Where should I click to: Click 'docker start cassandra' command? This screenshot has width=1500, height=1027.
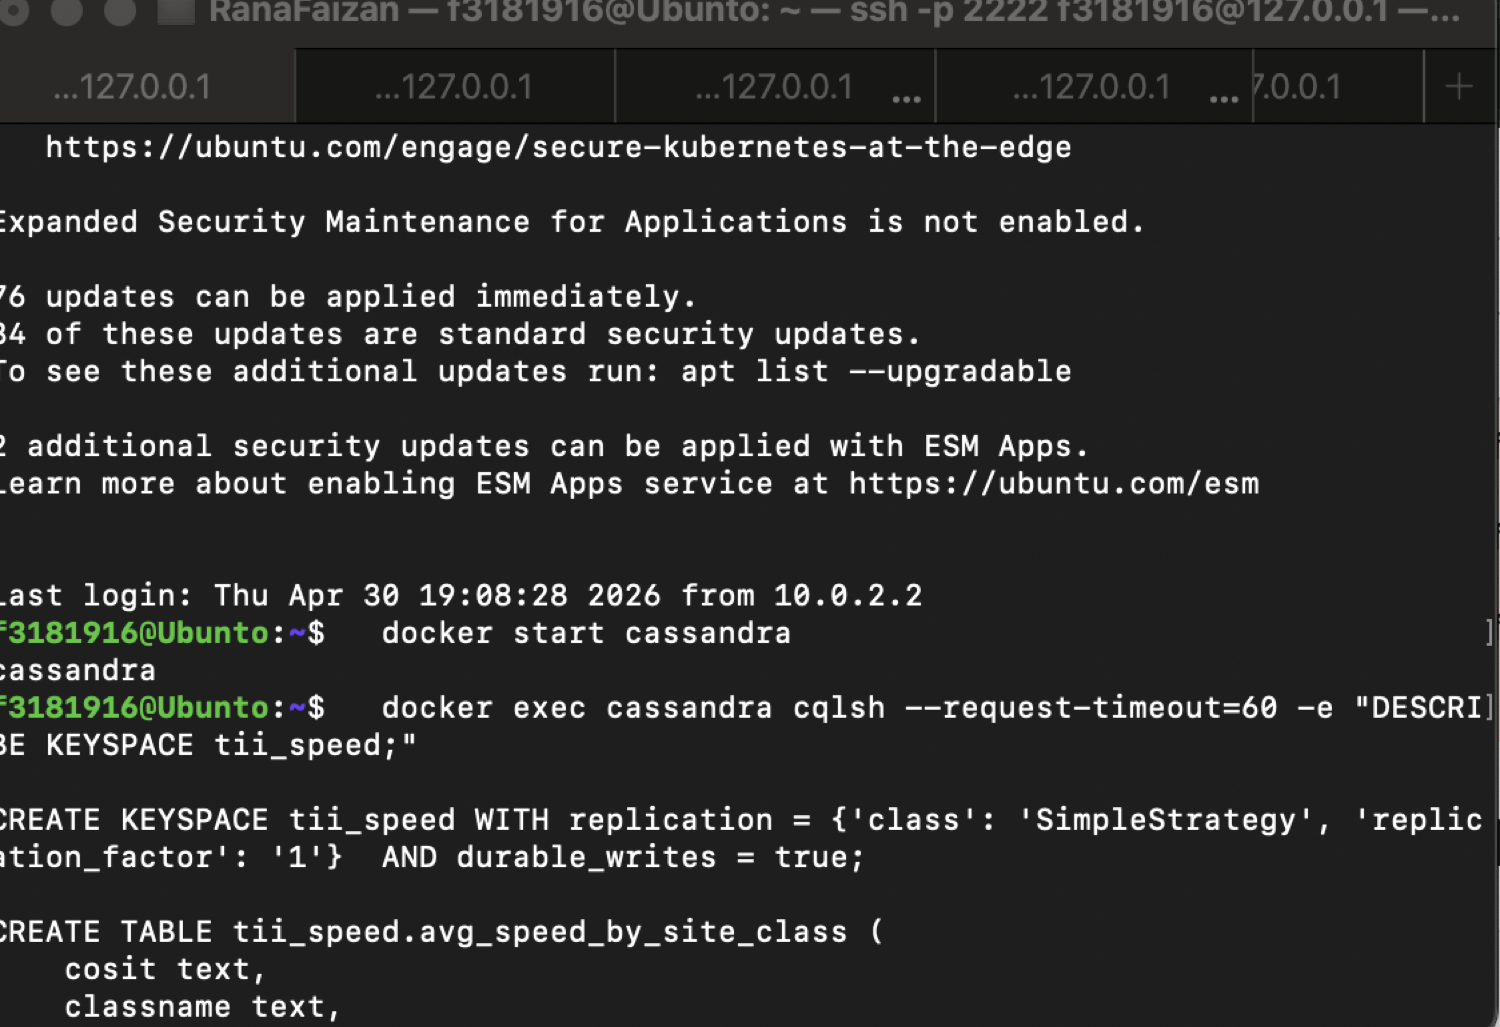click(586, 633)
